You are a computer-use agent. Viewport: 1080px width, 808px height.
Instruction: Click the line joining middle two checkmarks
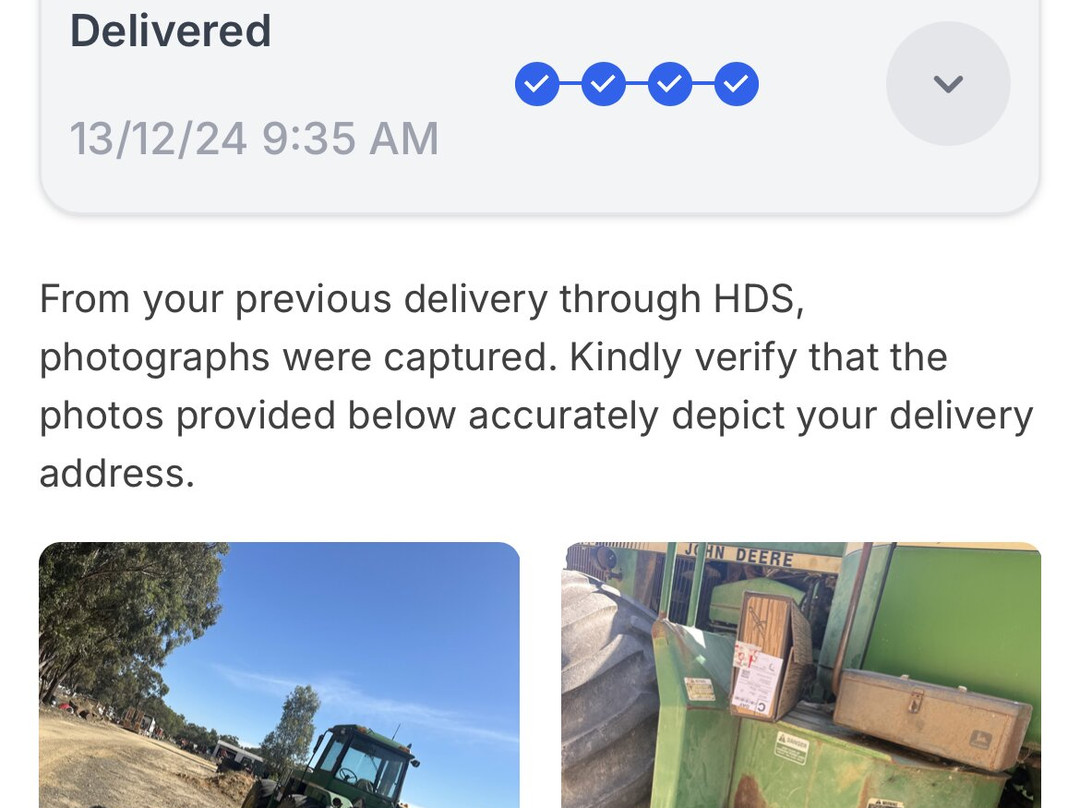click(x=637, y=83)
